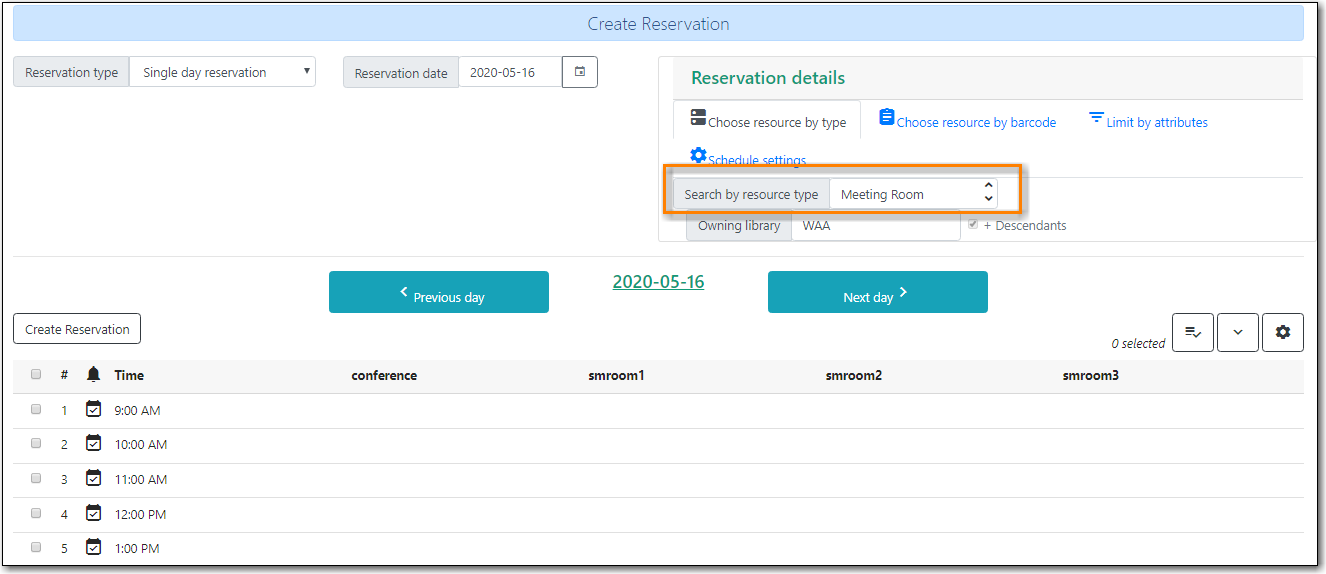This screenshot has height=574, width=1326.
Task: Click the calendar icon on 12:00 PM row
Action: [93, 512]
